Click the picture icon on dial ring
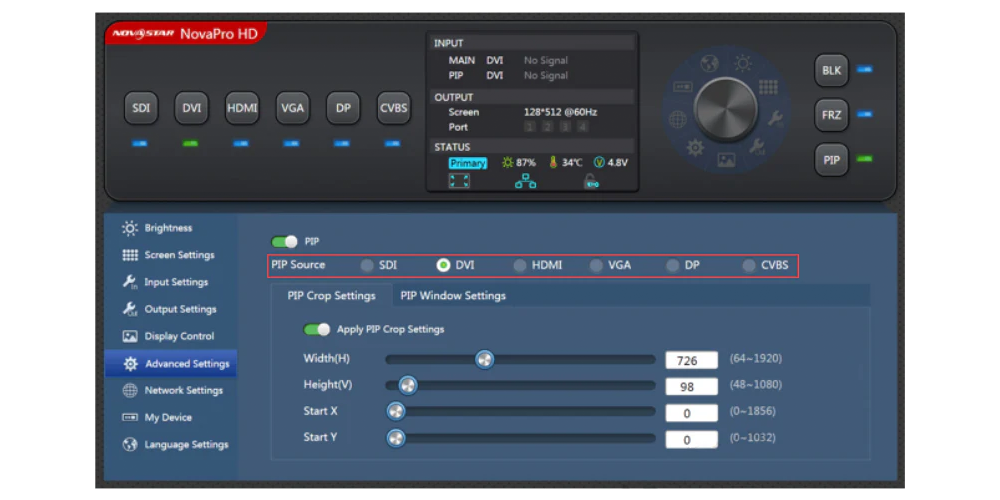 726,160
